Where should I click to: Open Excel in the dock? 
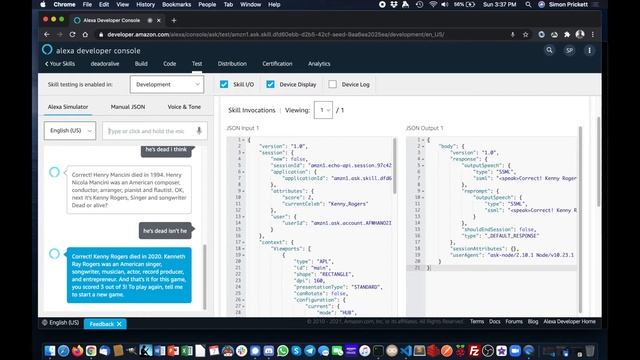[x=187, y=351]
